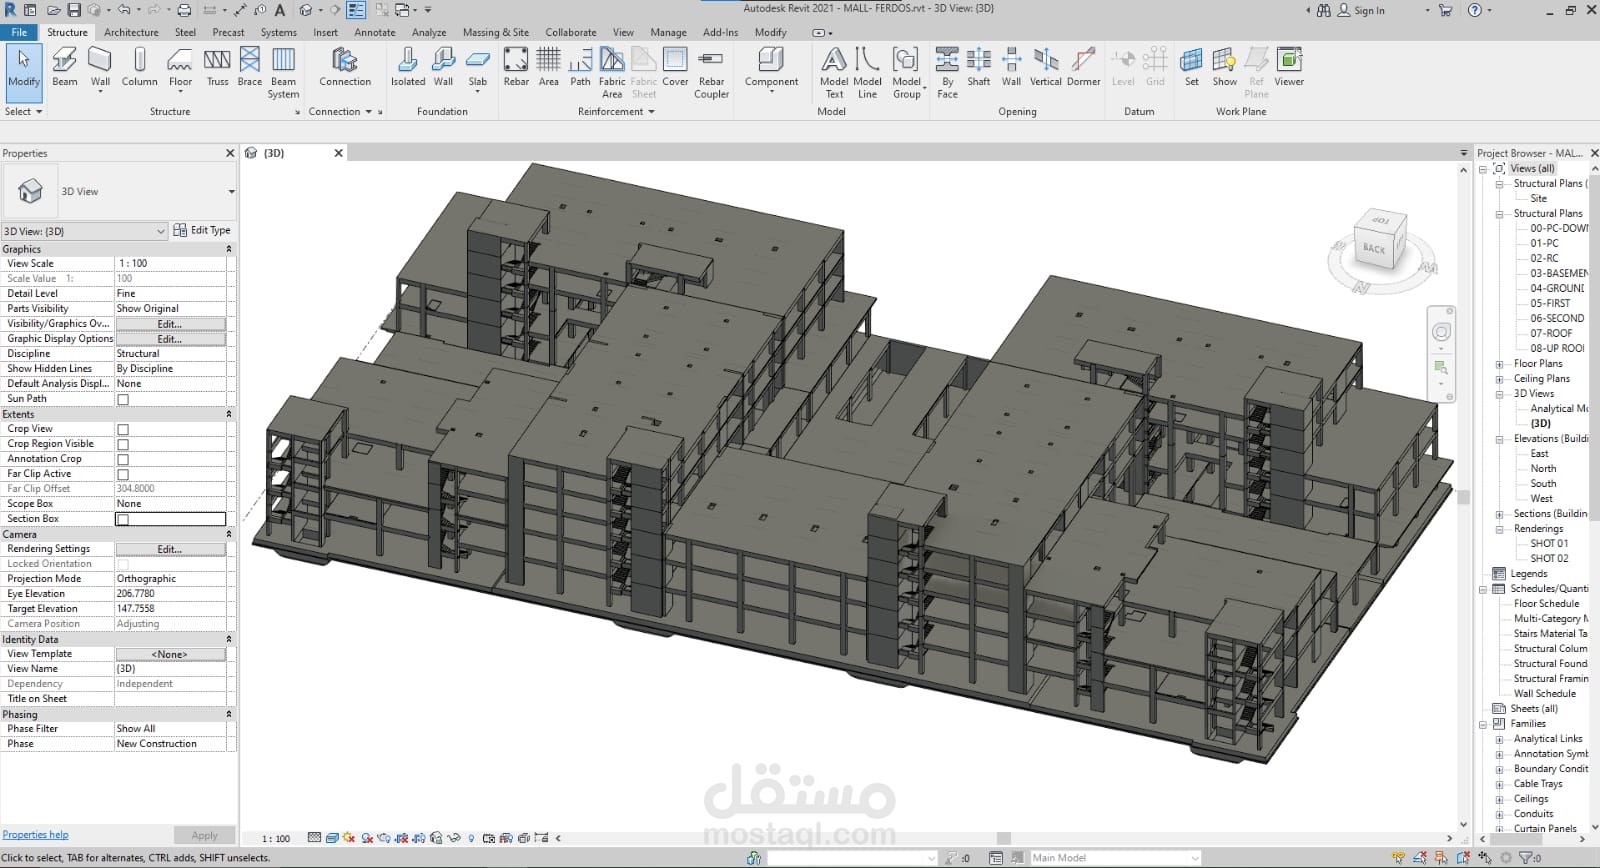Select the Model Text tool
The height and width of the screenshot is (868, 1600).
click(x=834, y=73)
